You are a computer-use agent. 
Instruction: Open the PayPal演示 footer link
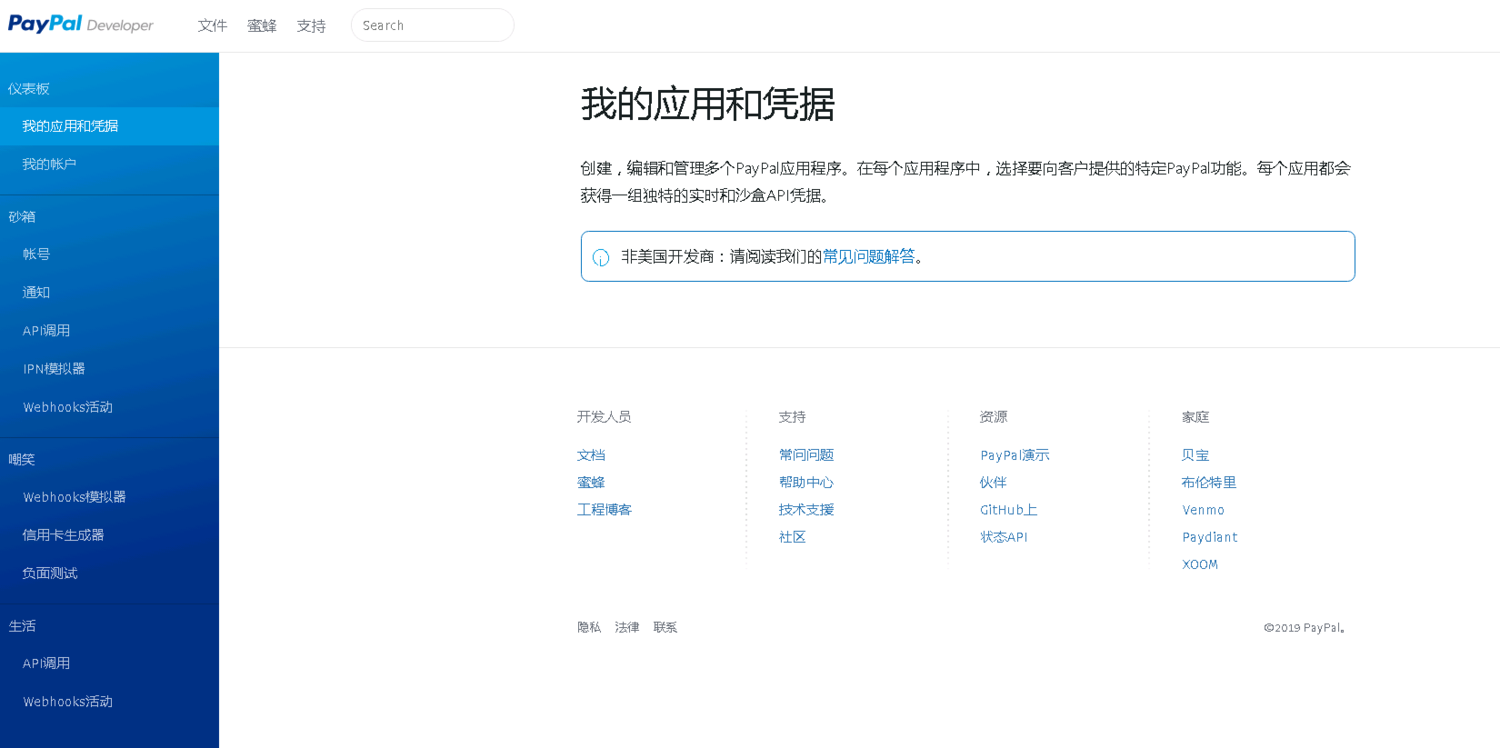pos(1015,455)
